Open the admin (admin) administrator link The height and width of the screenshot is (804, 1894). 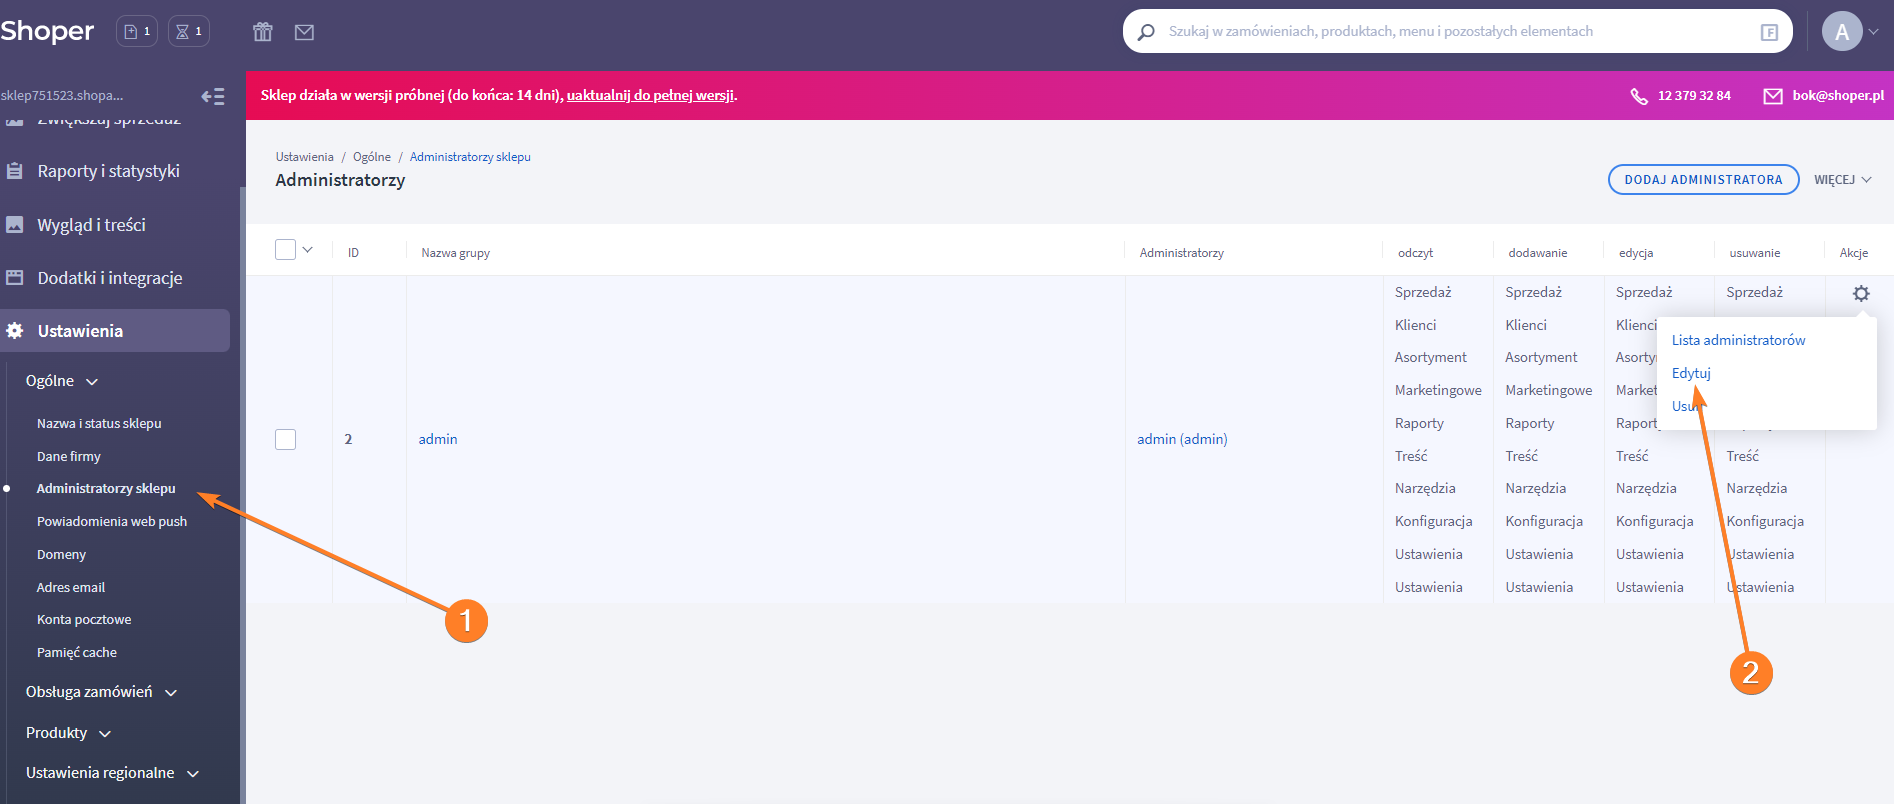click(x=1182, y=439)
